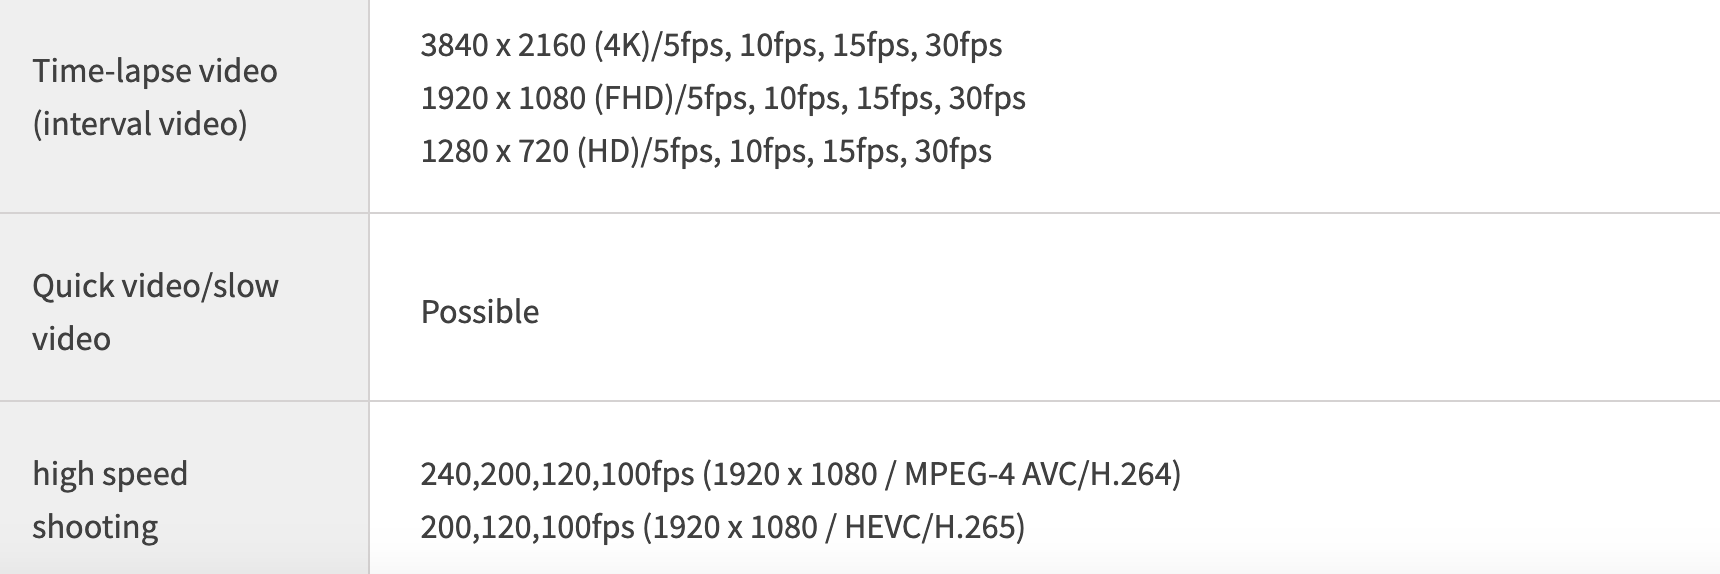Click the "Quick video/slow" label text
The width and height of the screenshot is (1720, 574).
pyautogui.click(x=155, y=286)
